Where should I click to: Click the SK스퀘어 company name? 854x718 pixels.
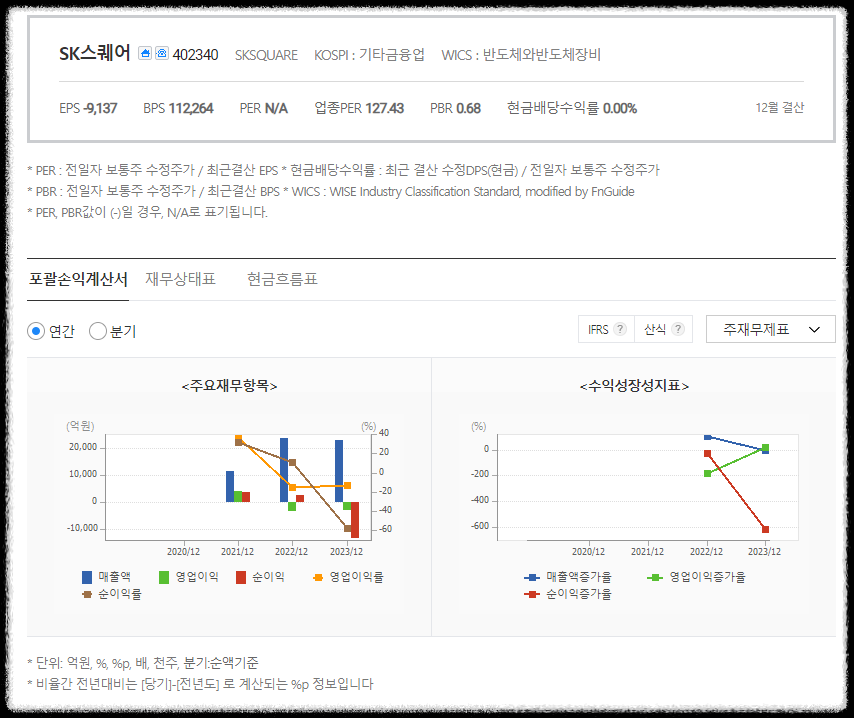[x=95, y=53]
